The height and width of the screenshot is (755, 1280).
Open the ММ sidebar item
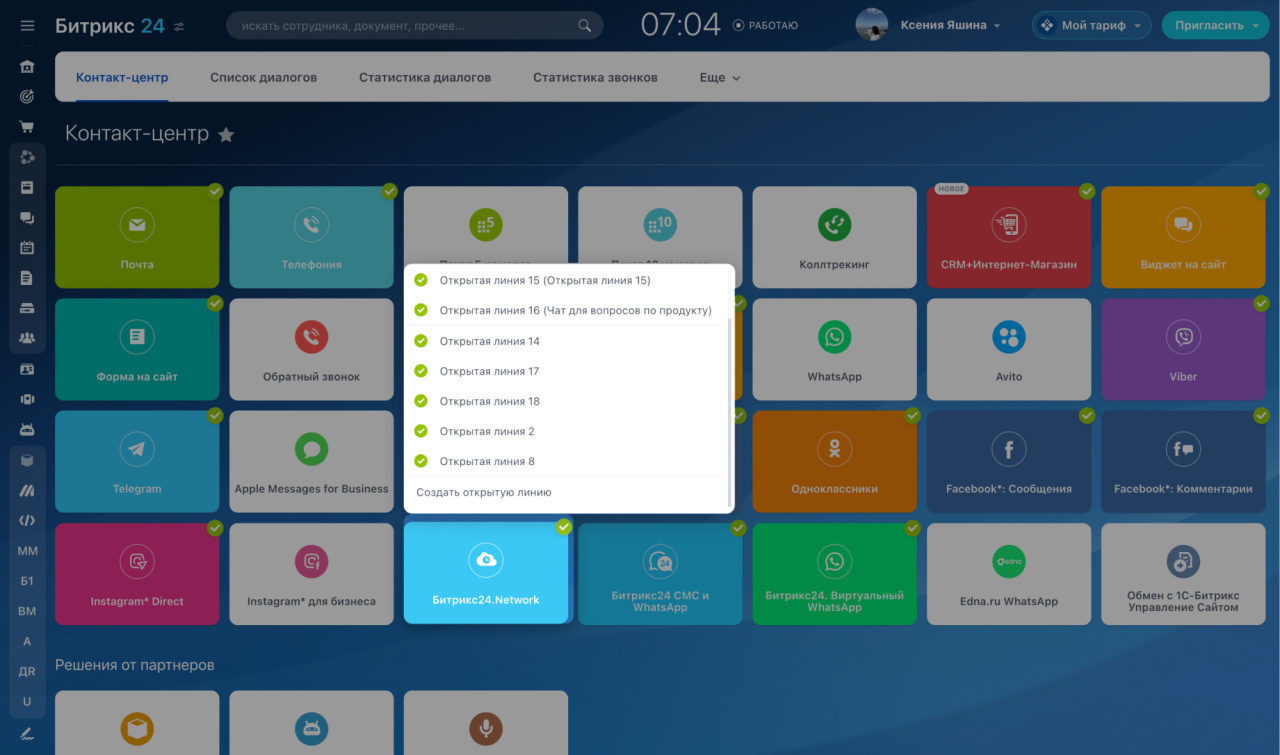pos(27,551)
